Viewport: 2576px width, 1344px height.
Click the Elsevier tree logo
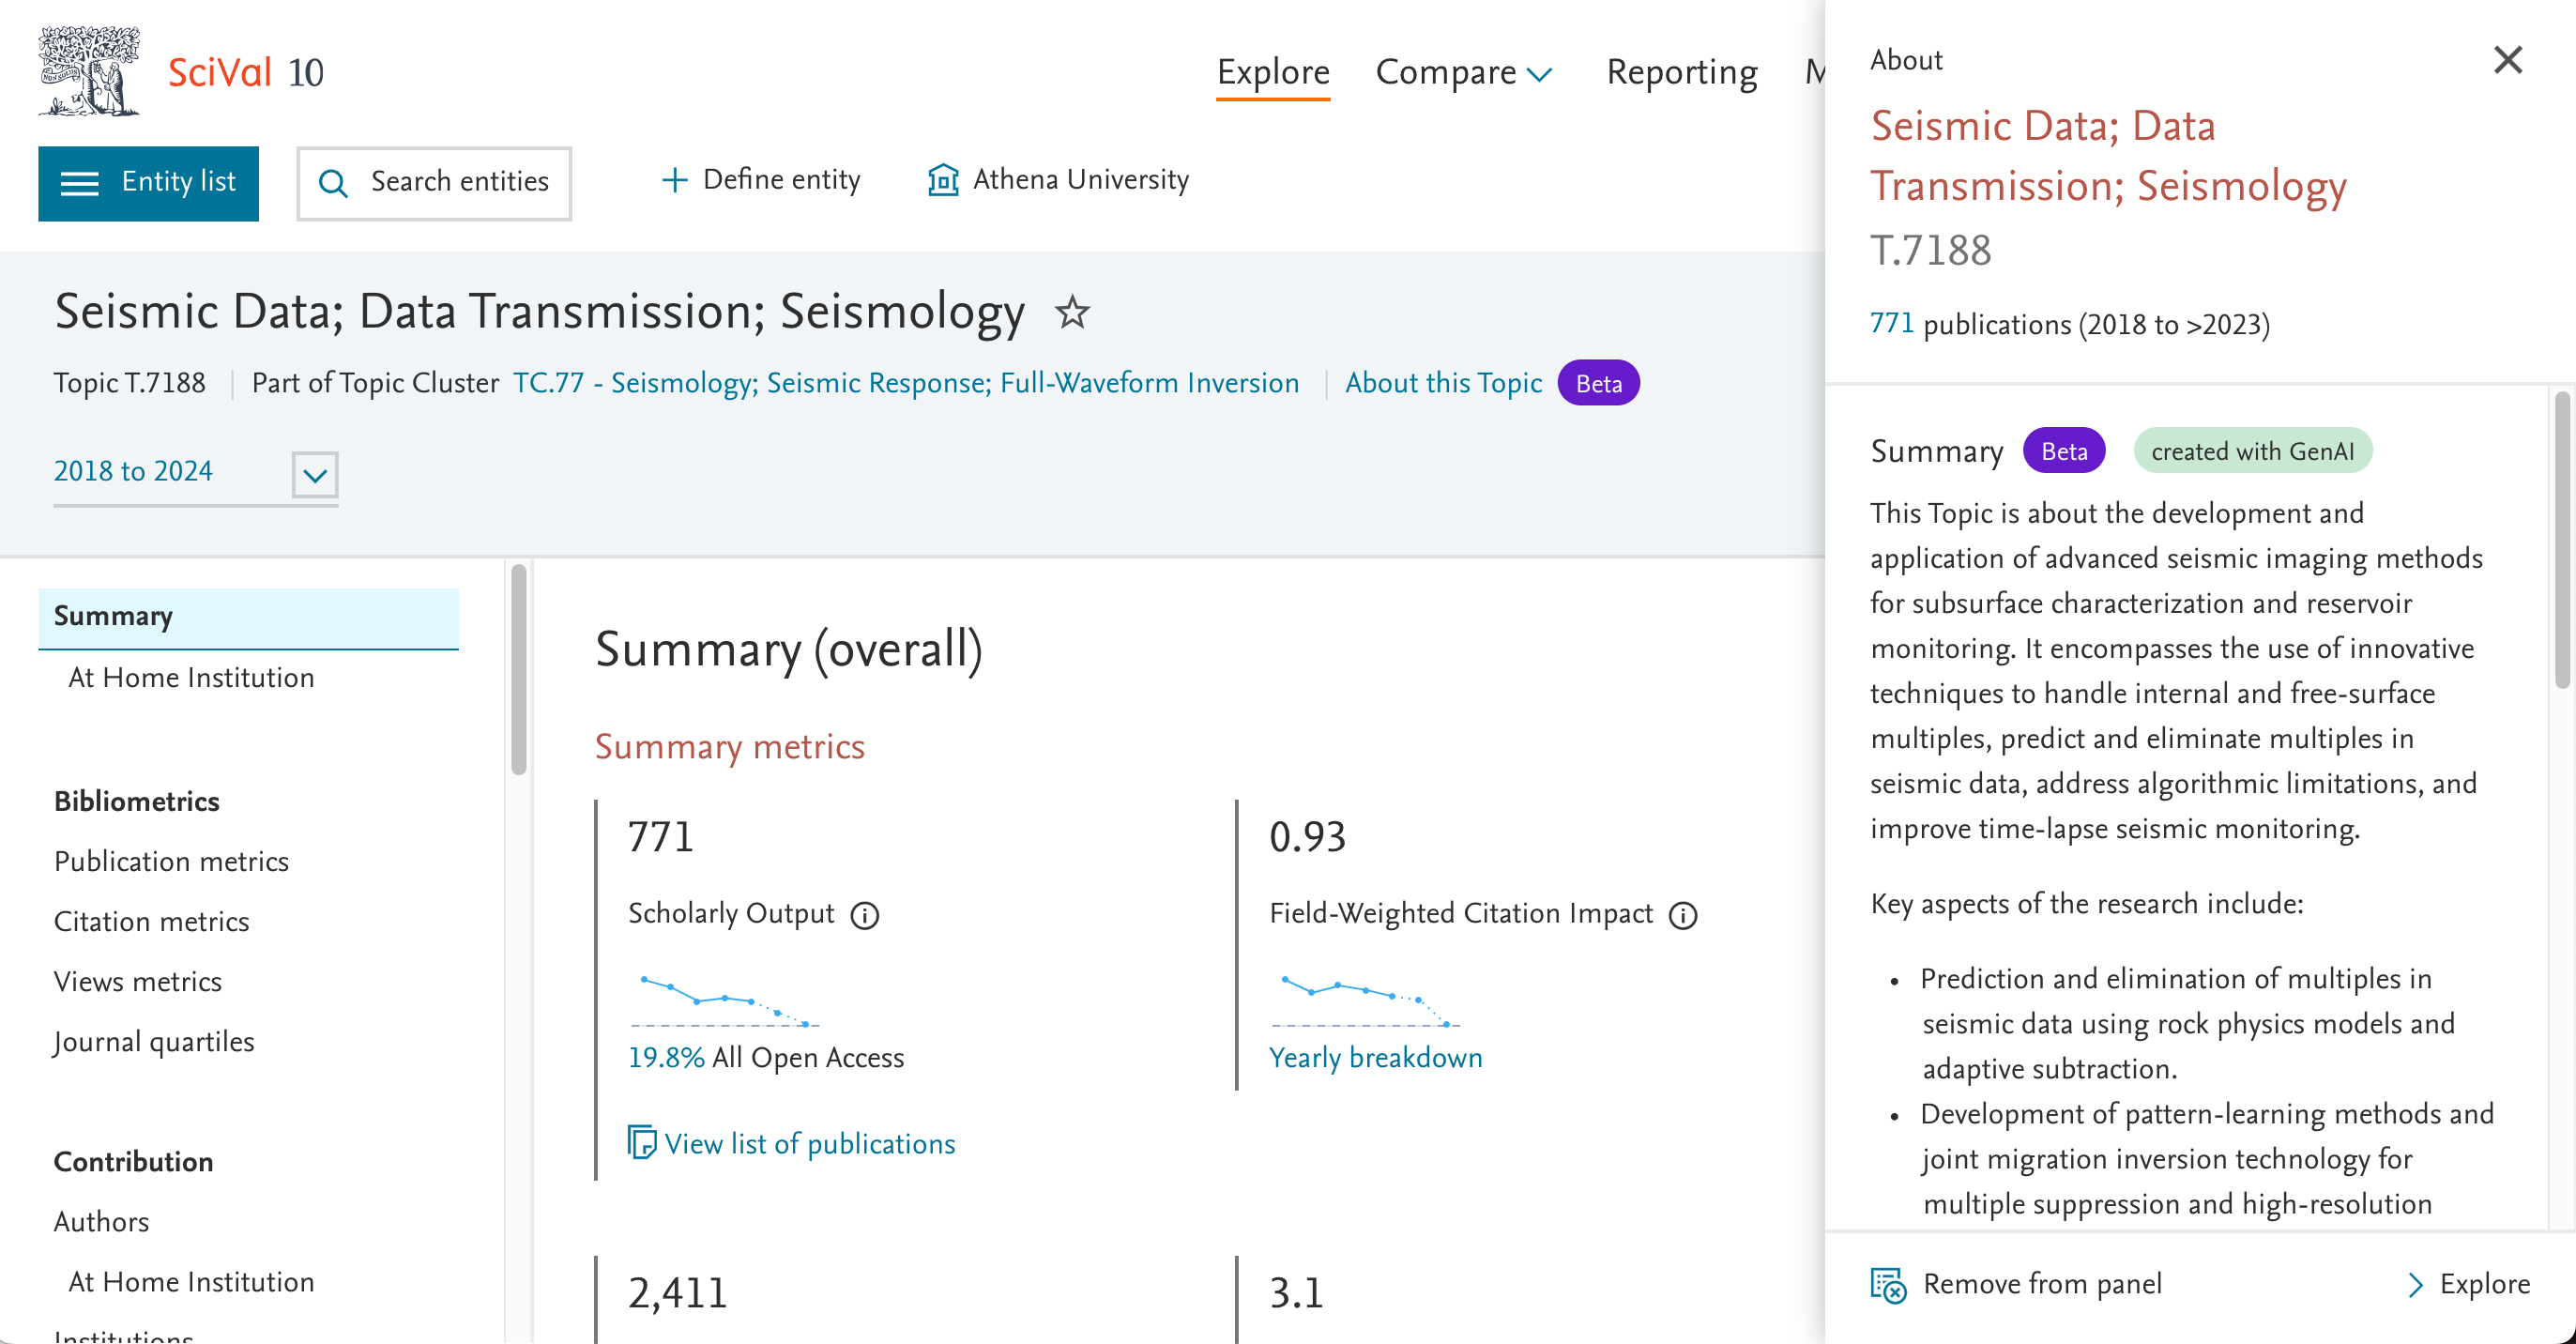89,71
